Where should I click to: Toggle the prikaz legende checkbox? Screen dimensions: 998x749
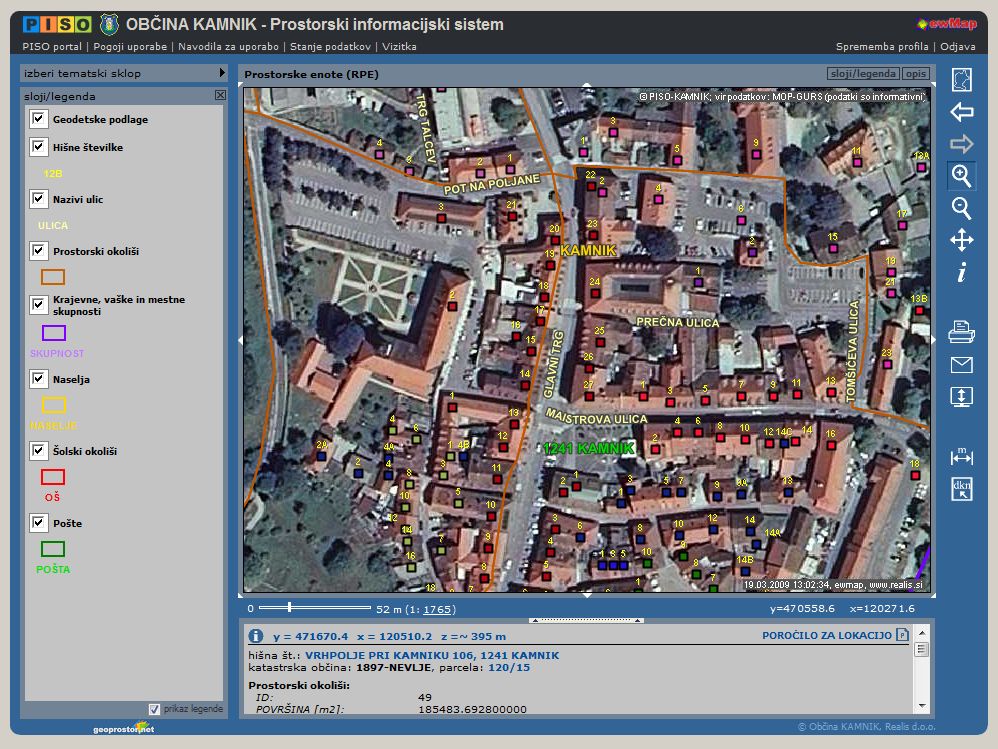coord(154,709)
